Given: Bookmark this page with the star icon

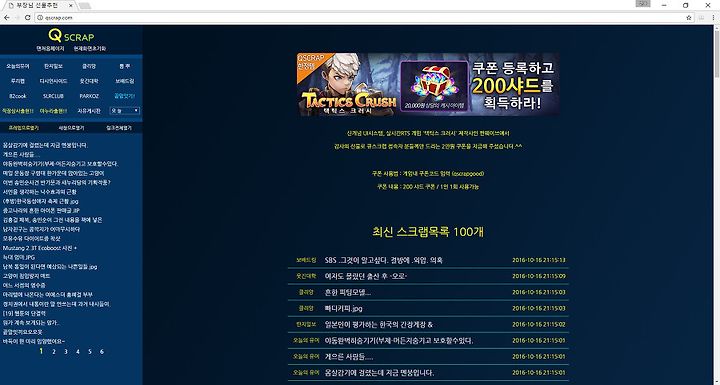Looking at the screenshot, I should 689,17.
